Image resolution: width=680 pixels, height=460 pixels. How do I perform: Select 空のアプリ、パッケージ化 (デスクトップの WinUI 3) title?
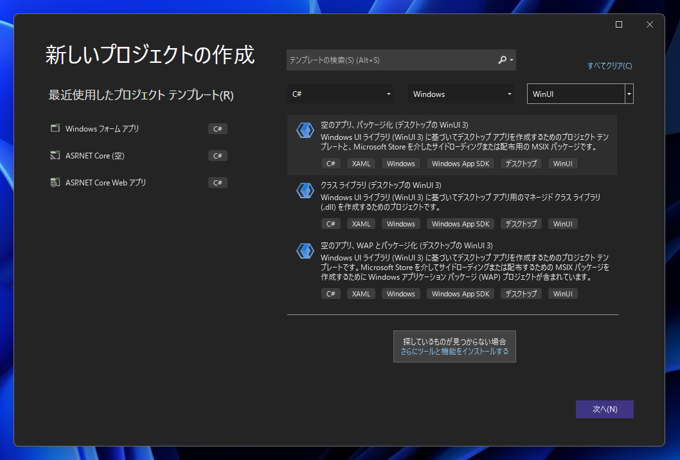[x=394, y=125]
